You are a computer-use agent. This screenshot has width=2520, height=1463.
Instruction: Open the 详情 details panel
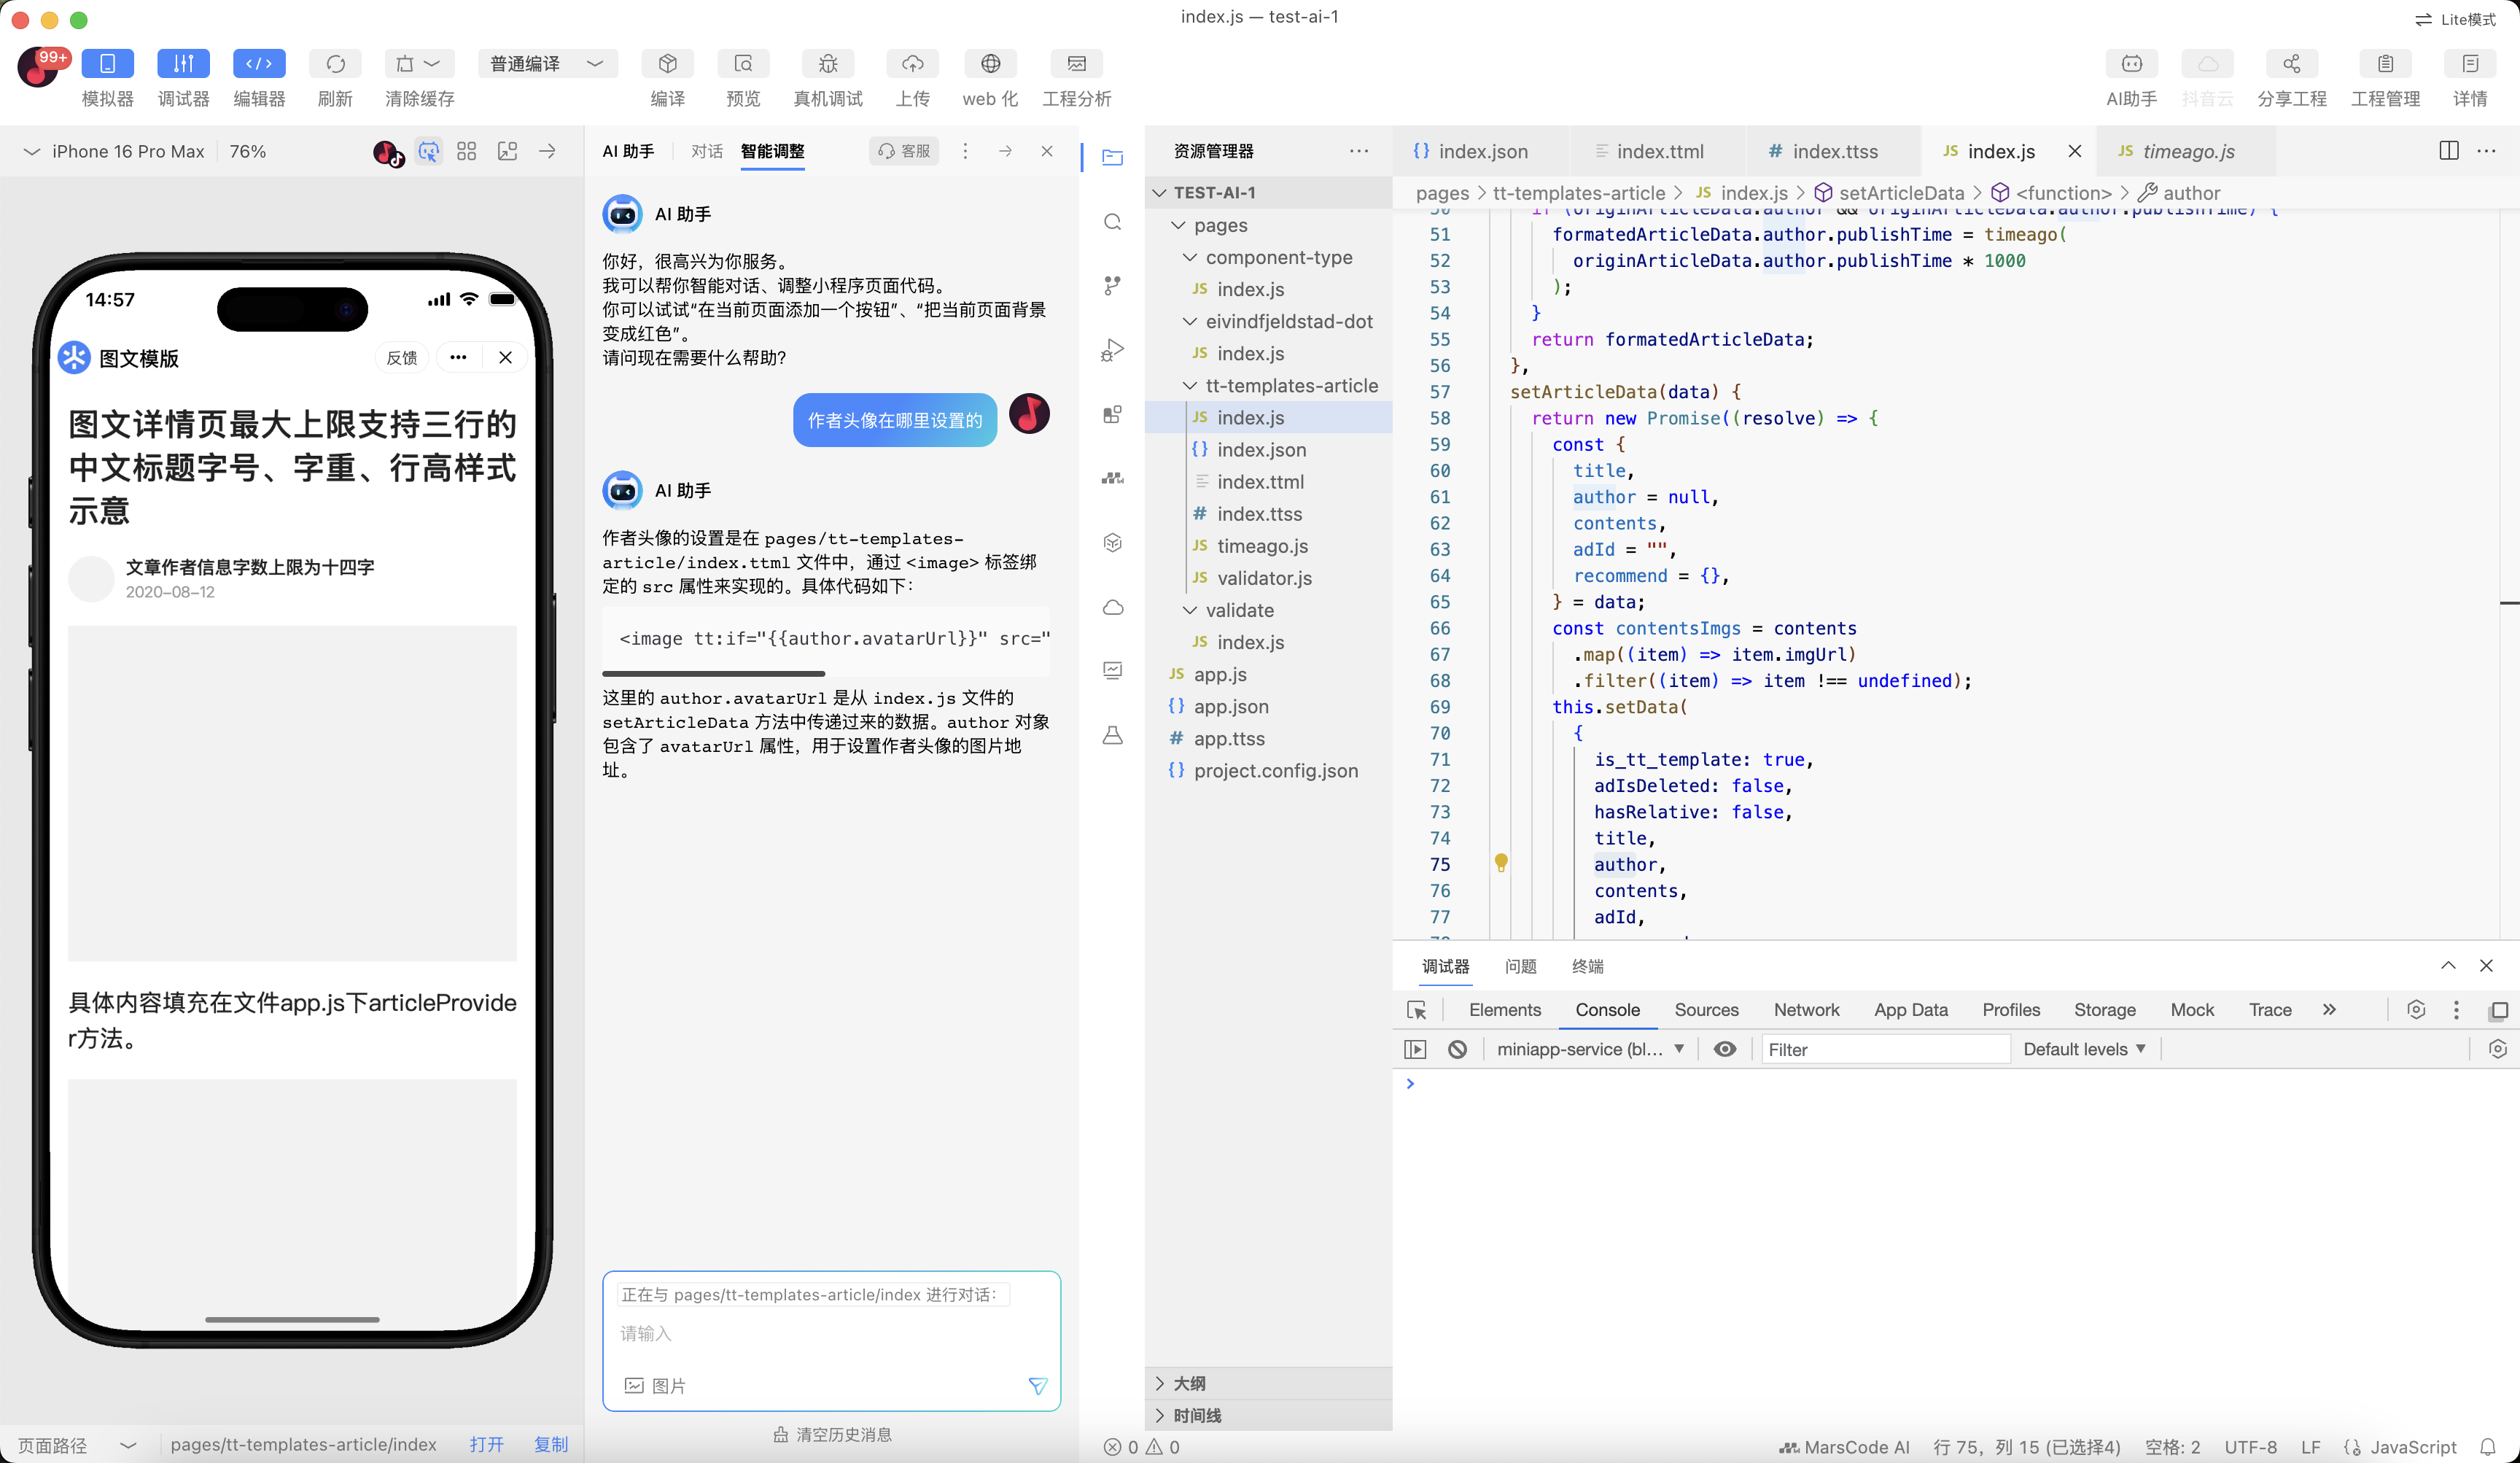pos(2470,64)
